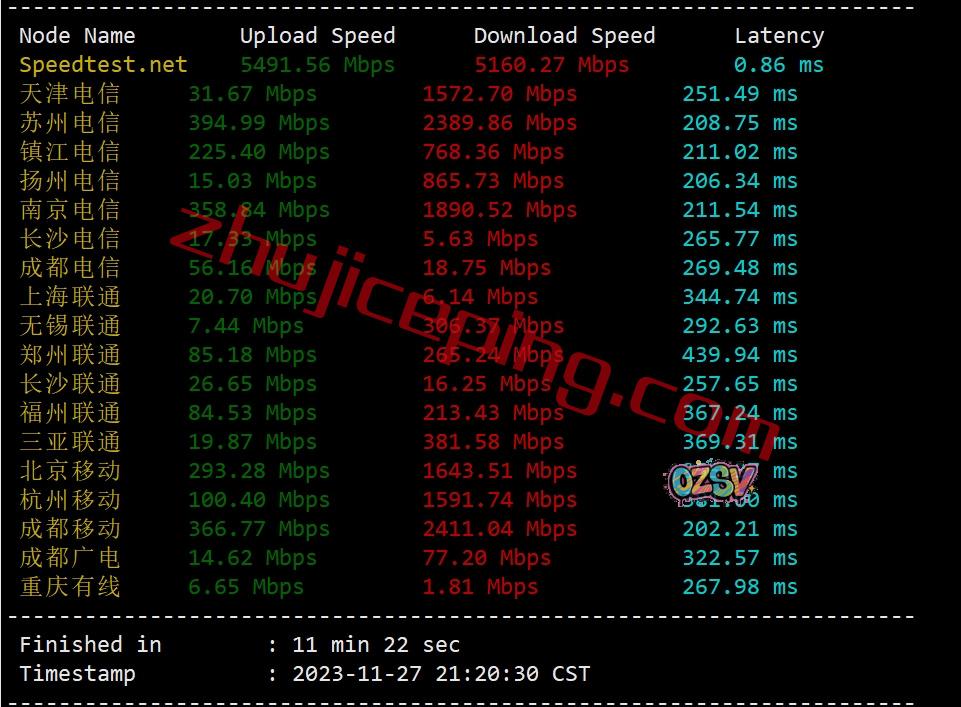Select the 北京移动 node row label
The height and width of the screenshot is (707, 961).
tap(70, 471)
